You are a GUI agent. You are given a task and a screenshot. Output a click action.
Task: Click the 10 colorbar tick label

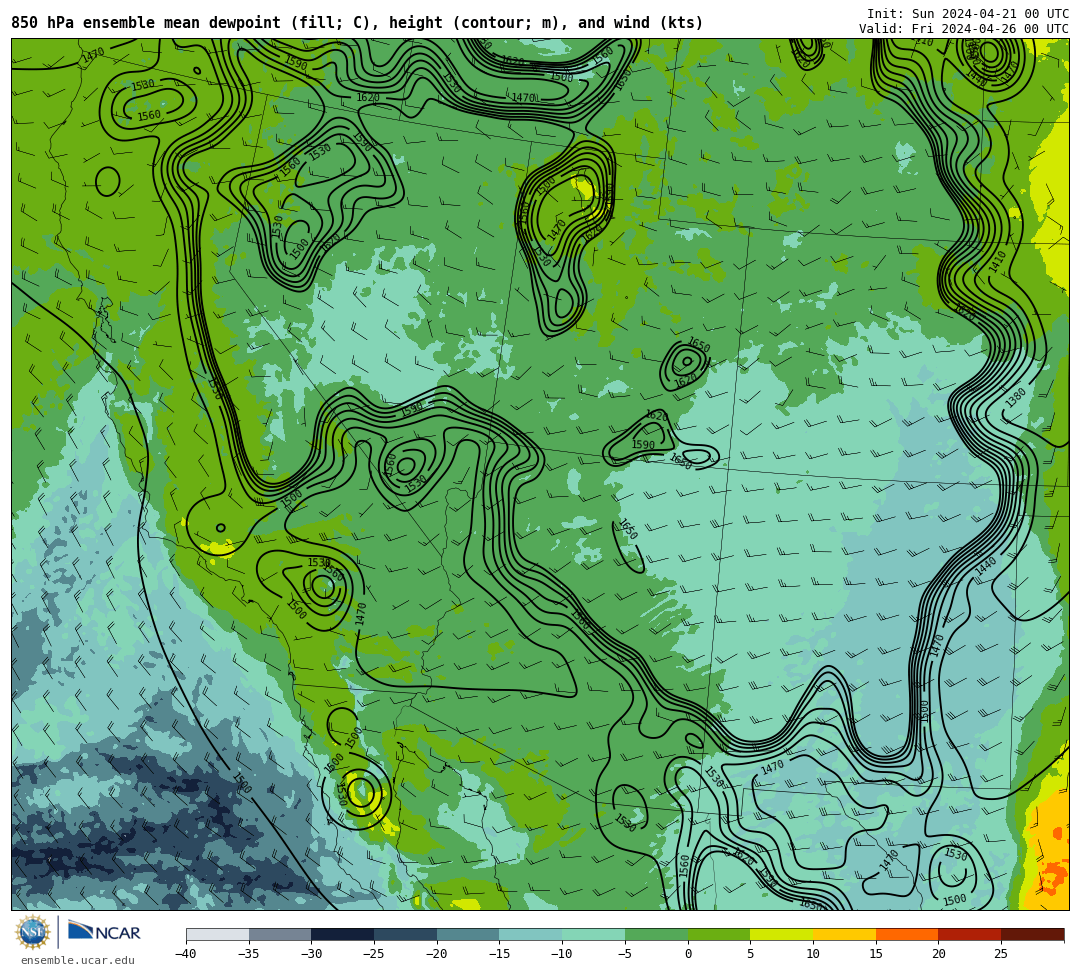[x=813, y=954]
